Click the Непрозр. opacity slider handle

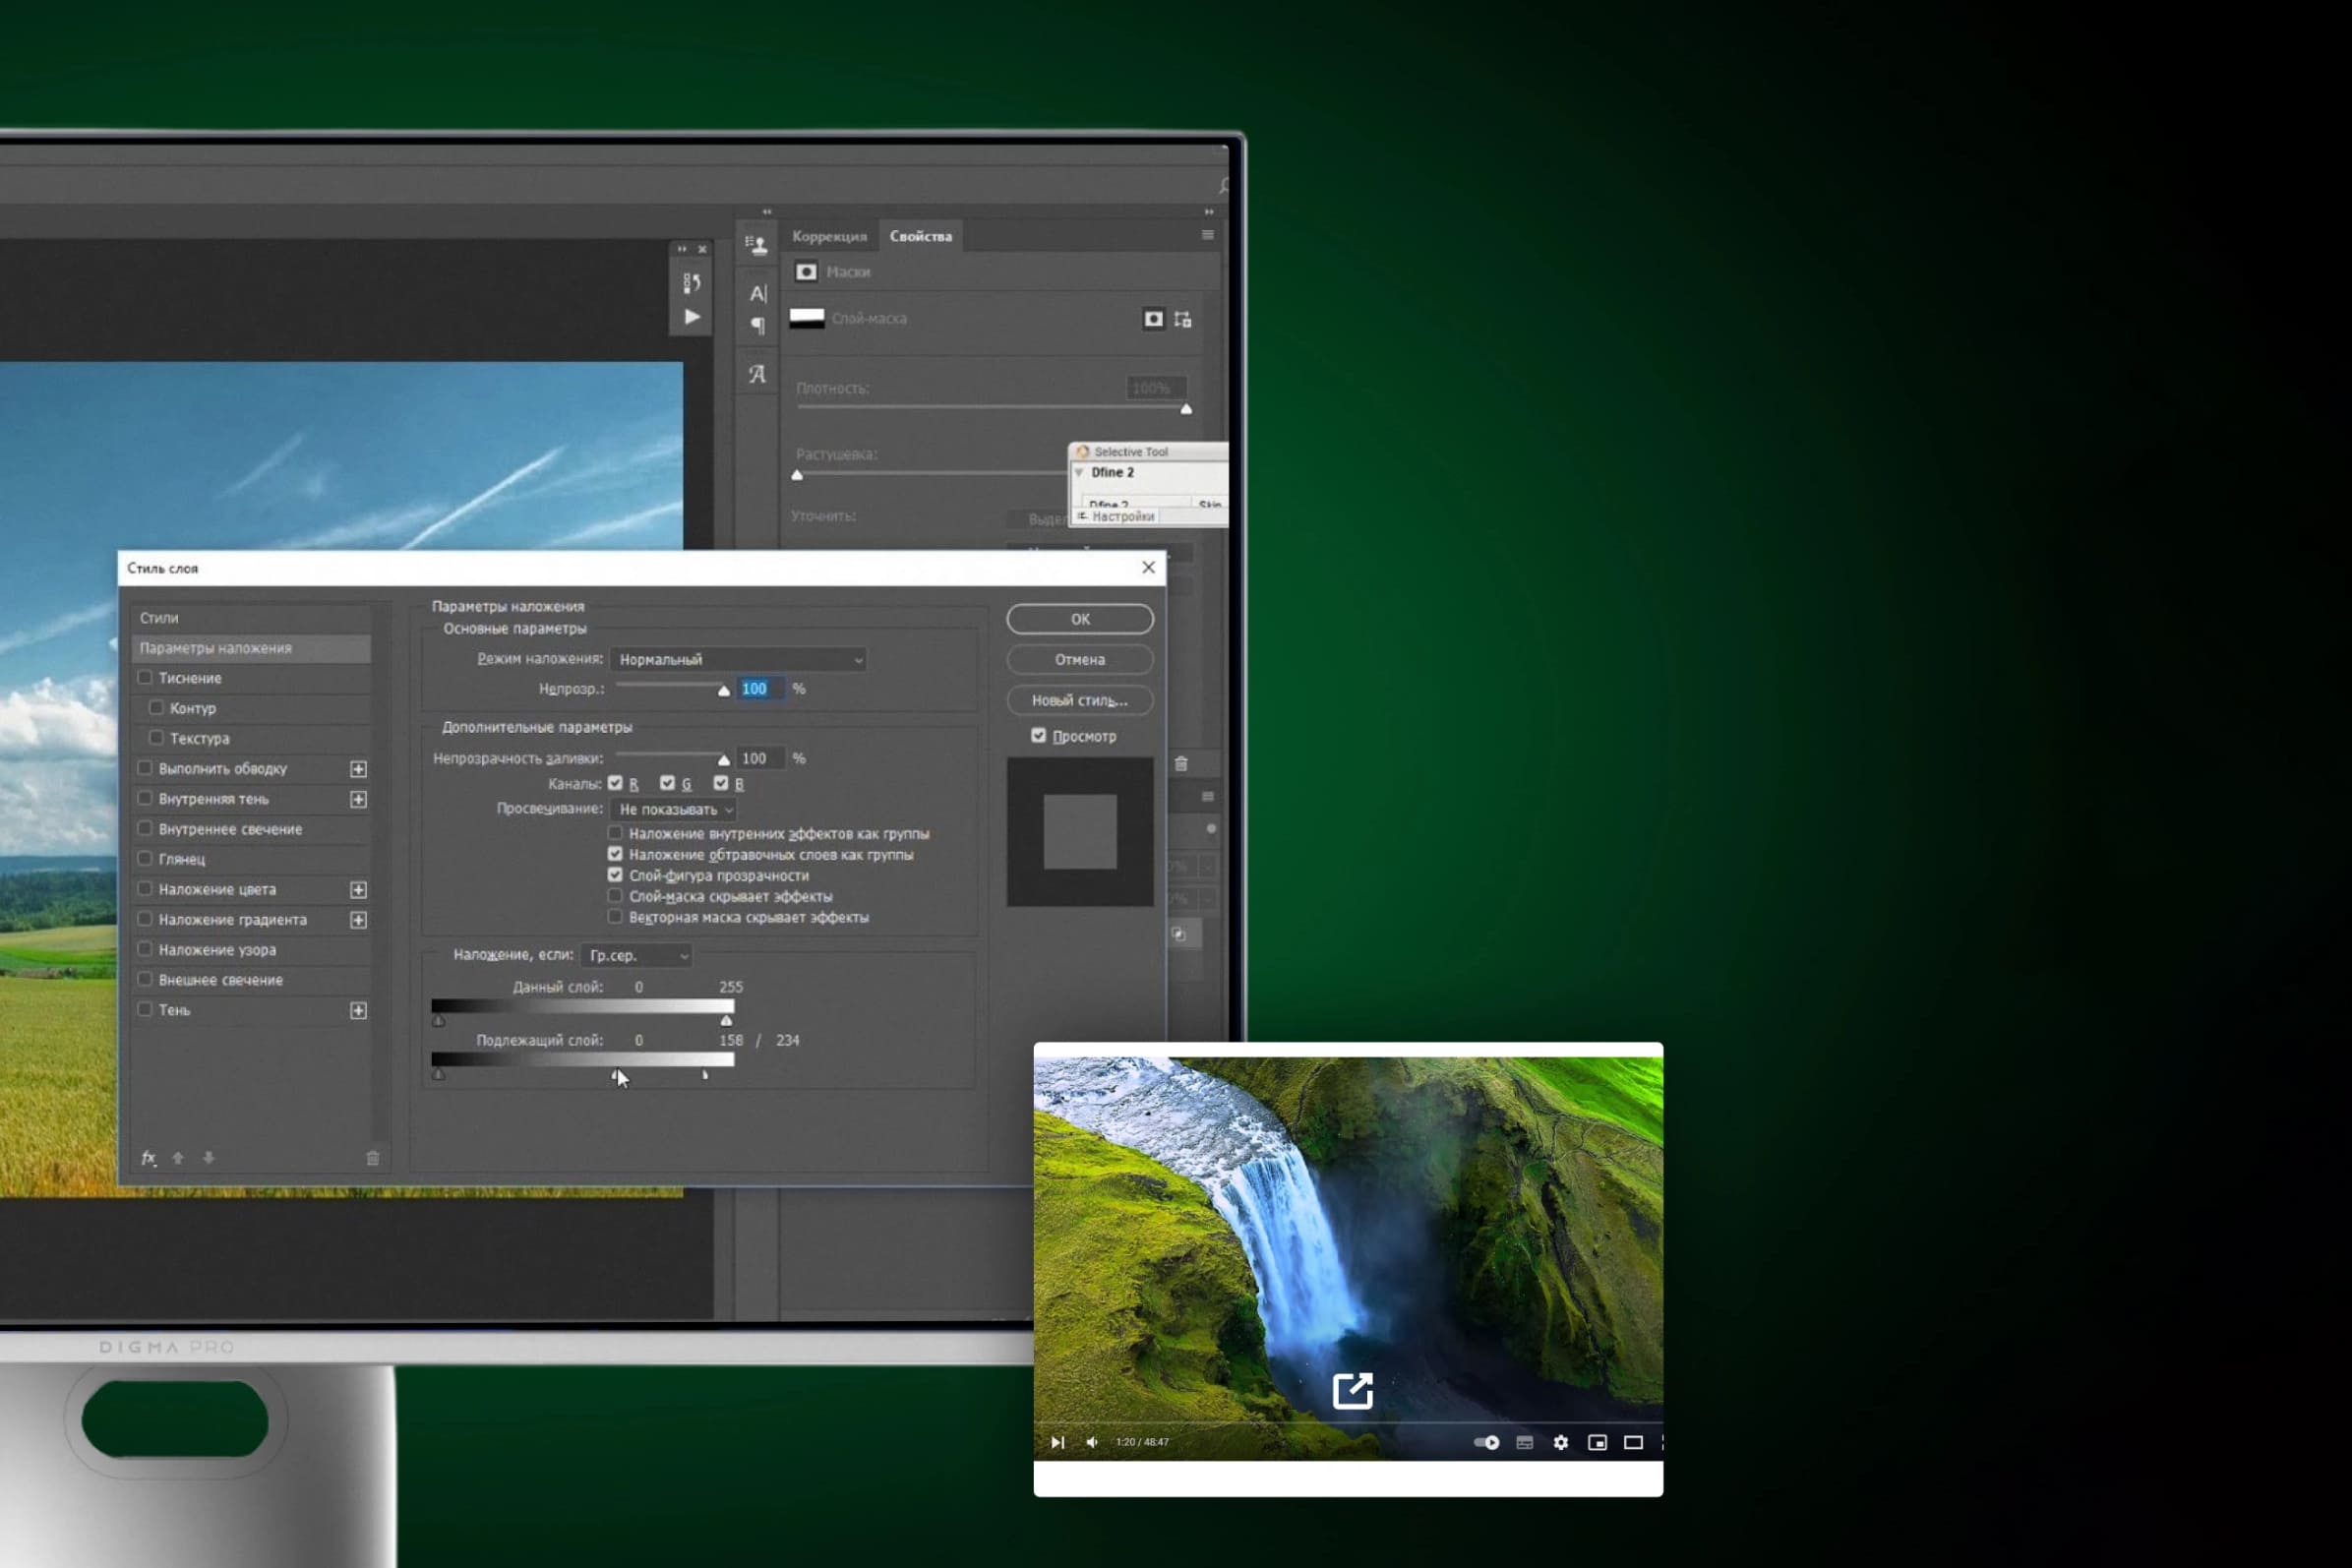724,691
